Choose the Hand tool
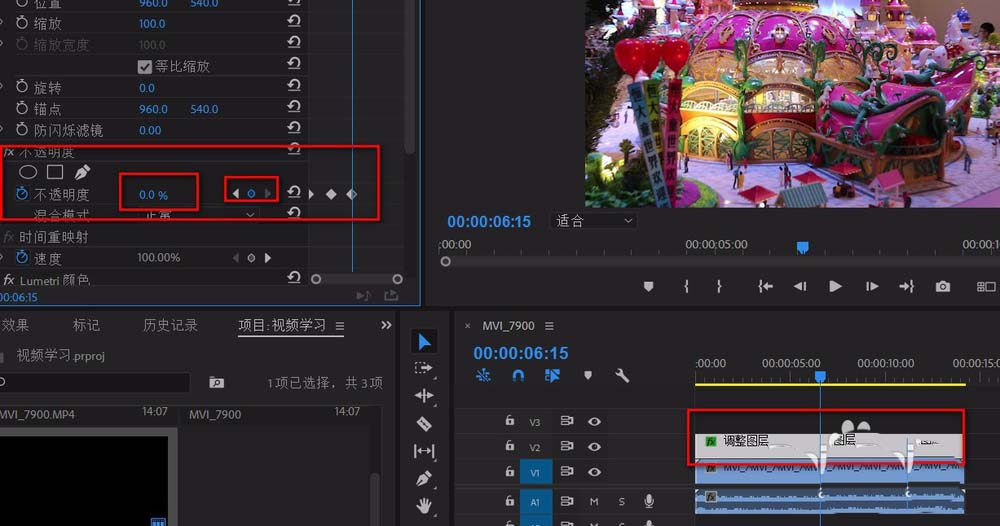This screenshot has height=526, width=1000. coord(423,506)
